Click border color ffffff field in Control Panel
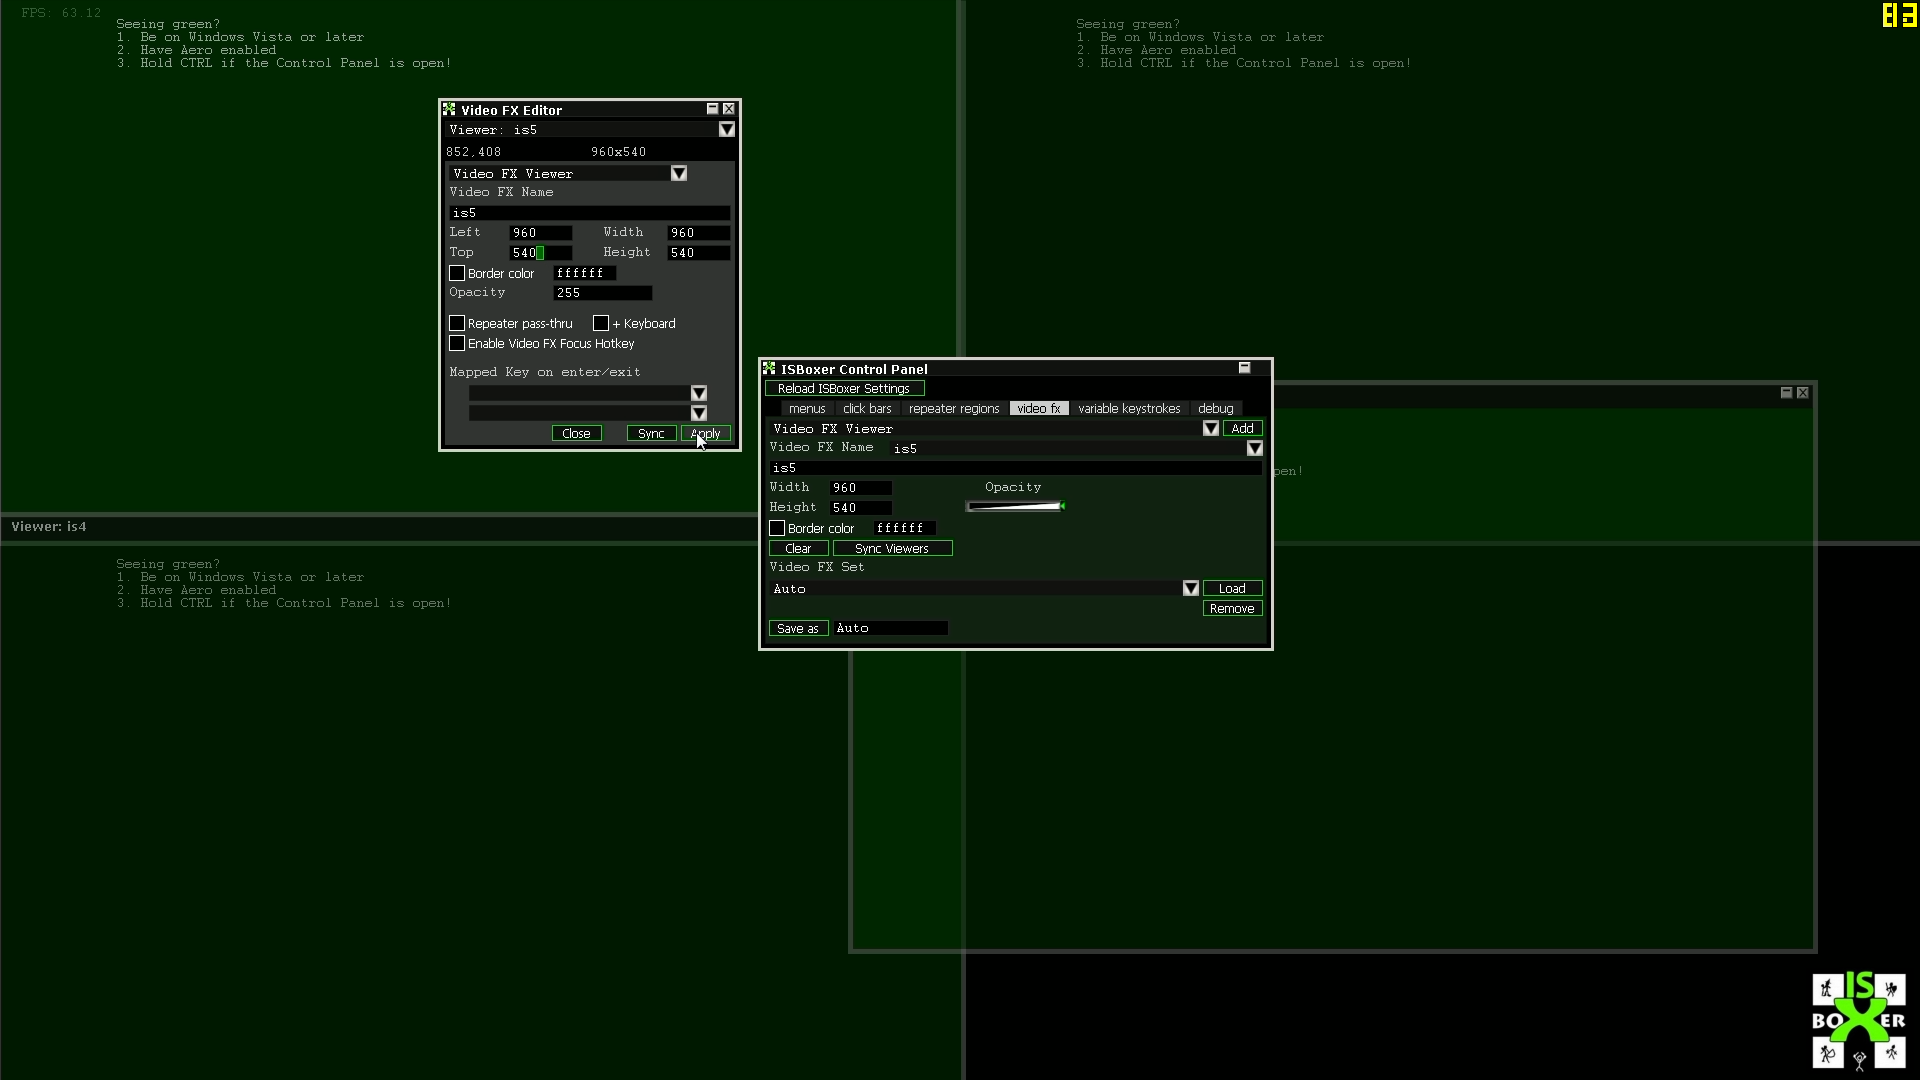Image resolution: width=1920 pixels, height=1080 pixels. (905, 528)
